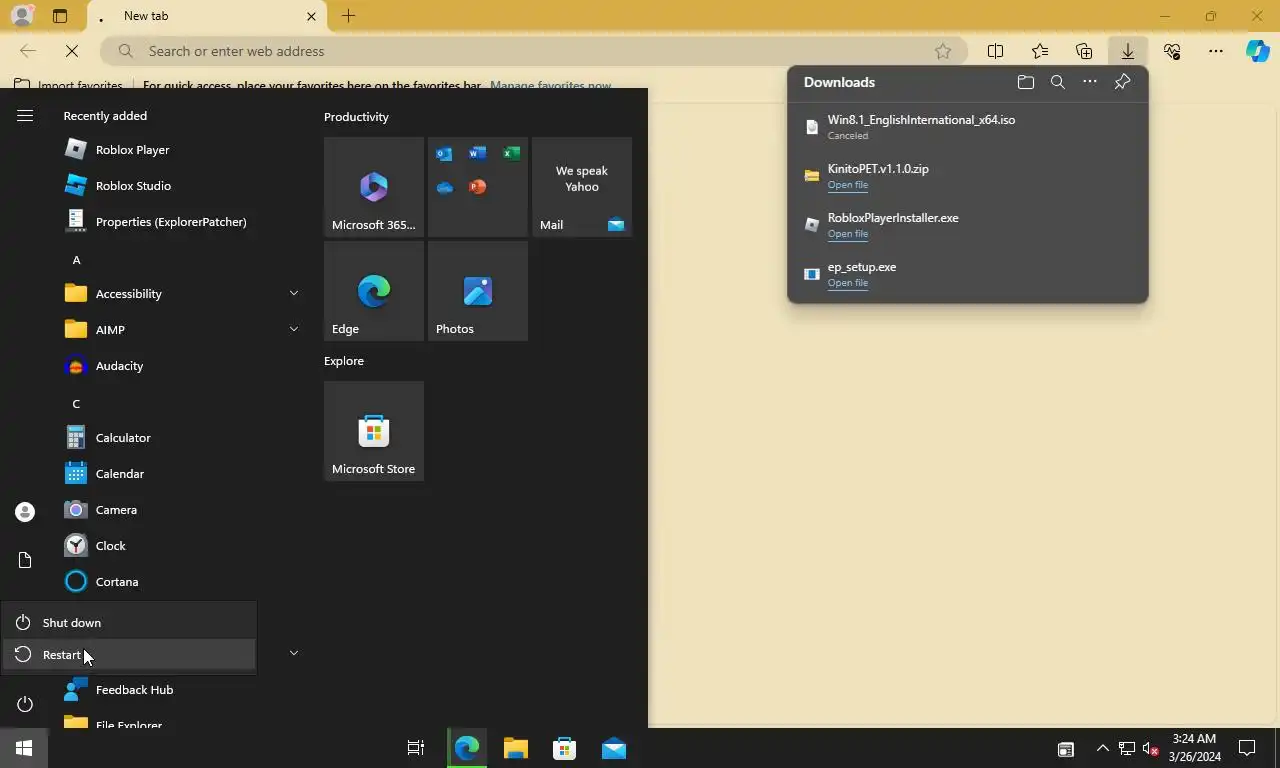Image resolution: width=1280 pixels, height=768 pixels.
Task: Expand the Start hamburger navigation menu
Action: [25, 116]
